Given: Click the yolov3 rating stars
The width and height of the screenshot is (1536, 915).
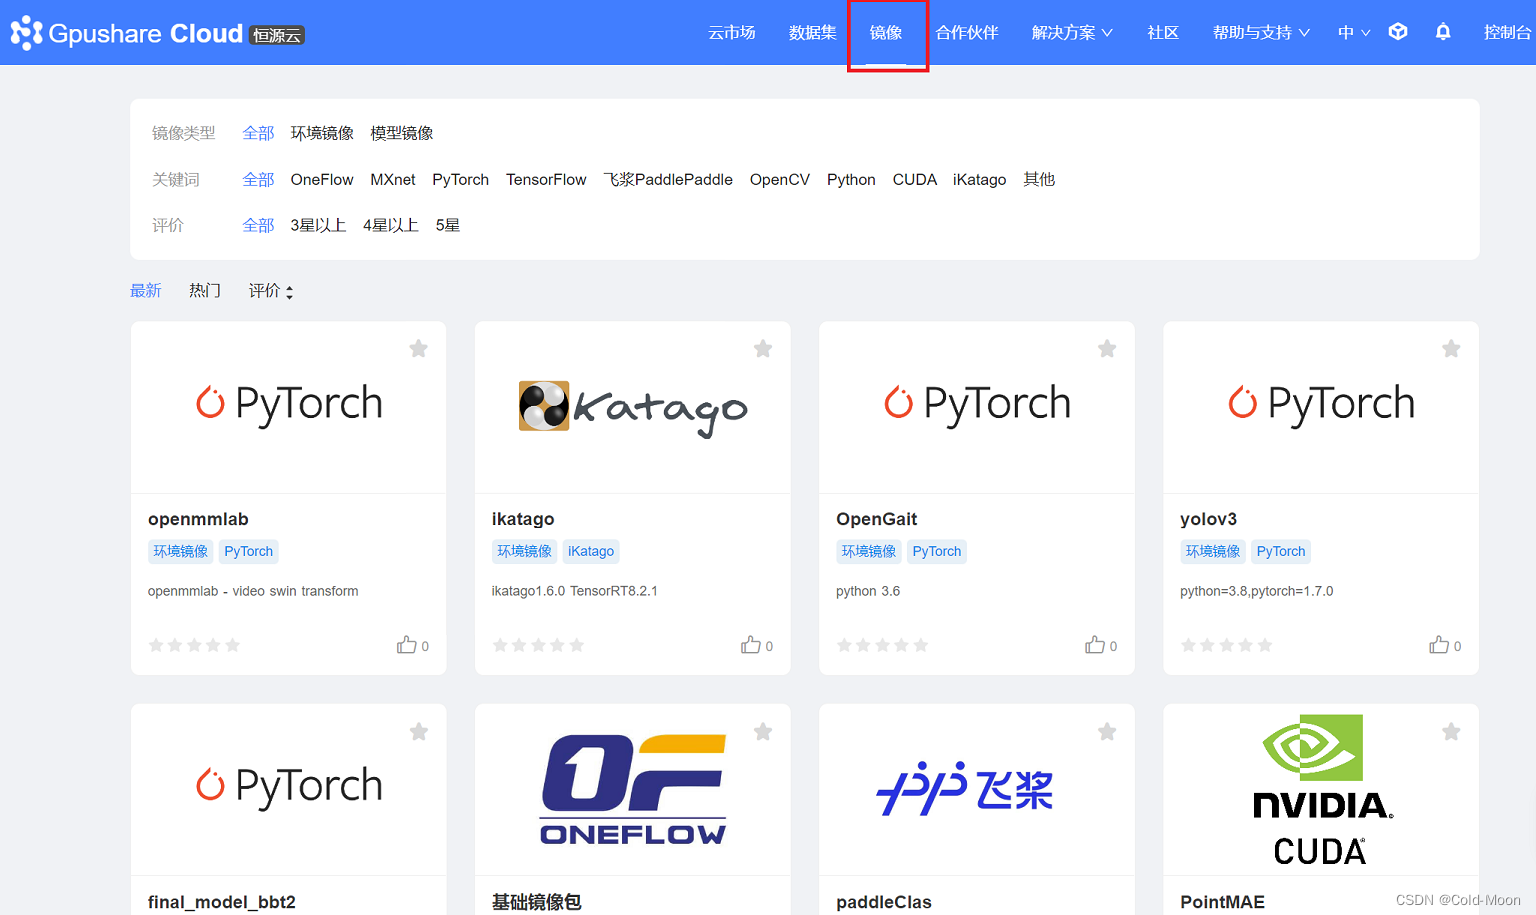Looking at the screenshot, I should click(1226, 645).
